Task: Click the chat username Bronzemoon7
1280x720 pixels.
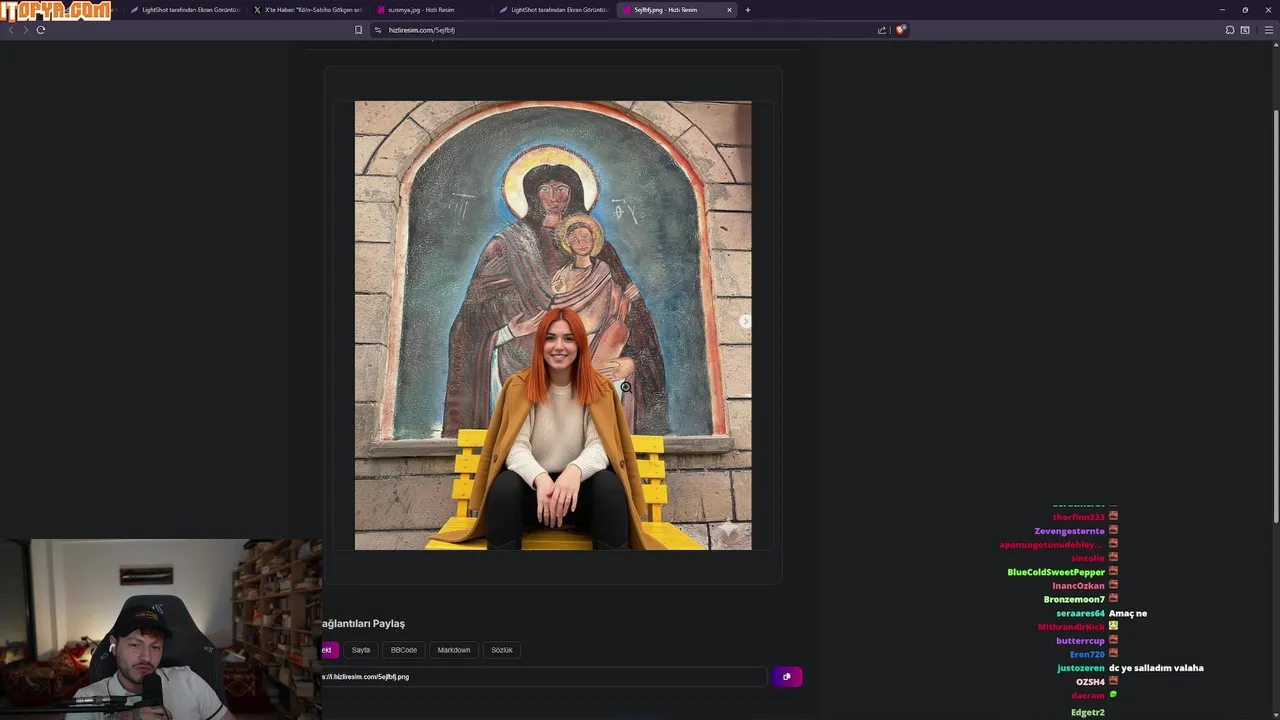Action: coord(1074,599)
